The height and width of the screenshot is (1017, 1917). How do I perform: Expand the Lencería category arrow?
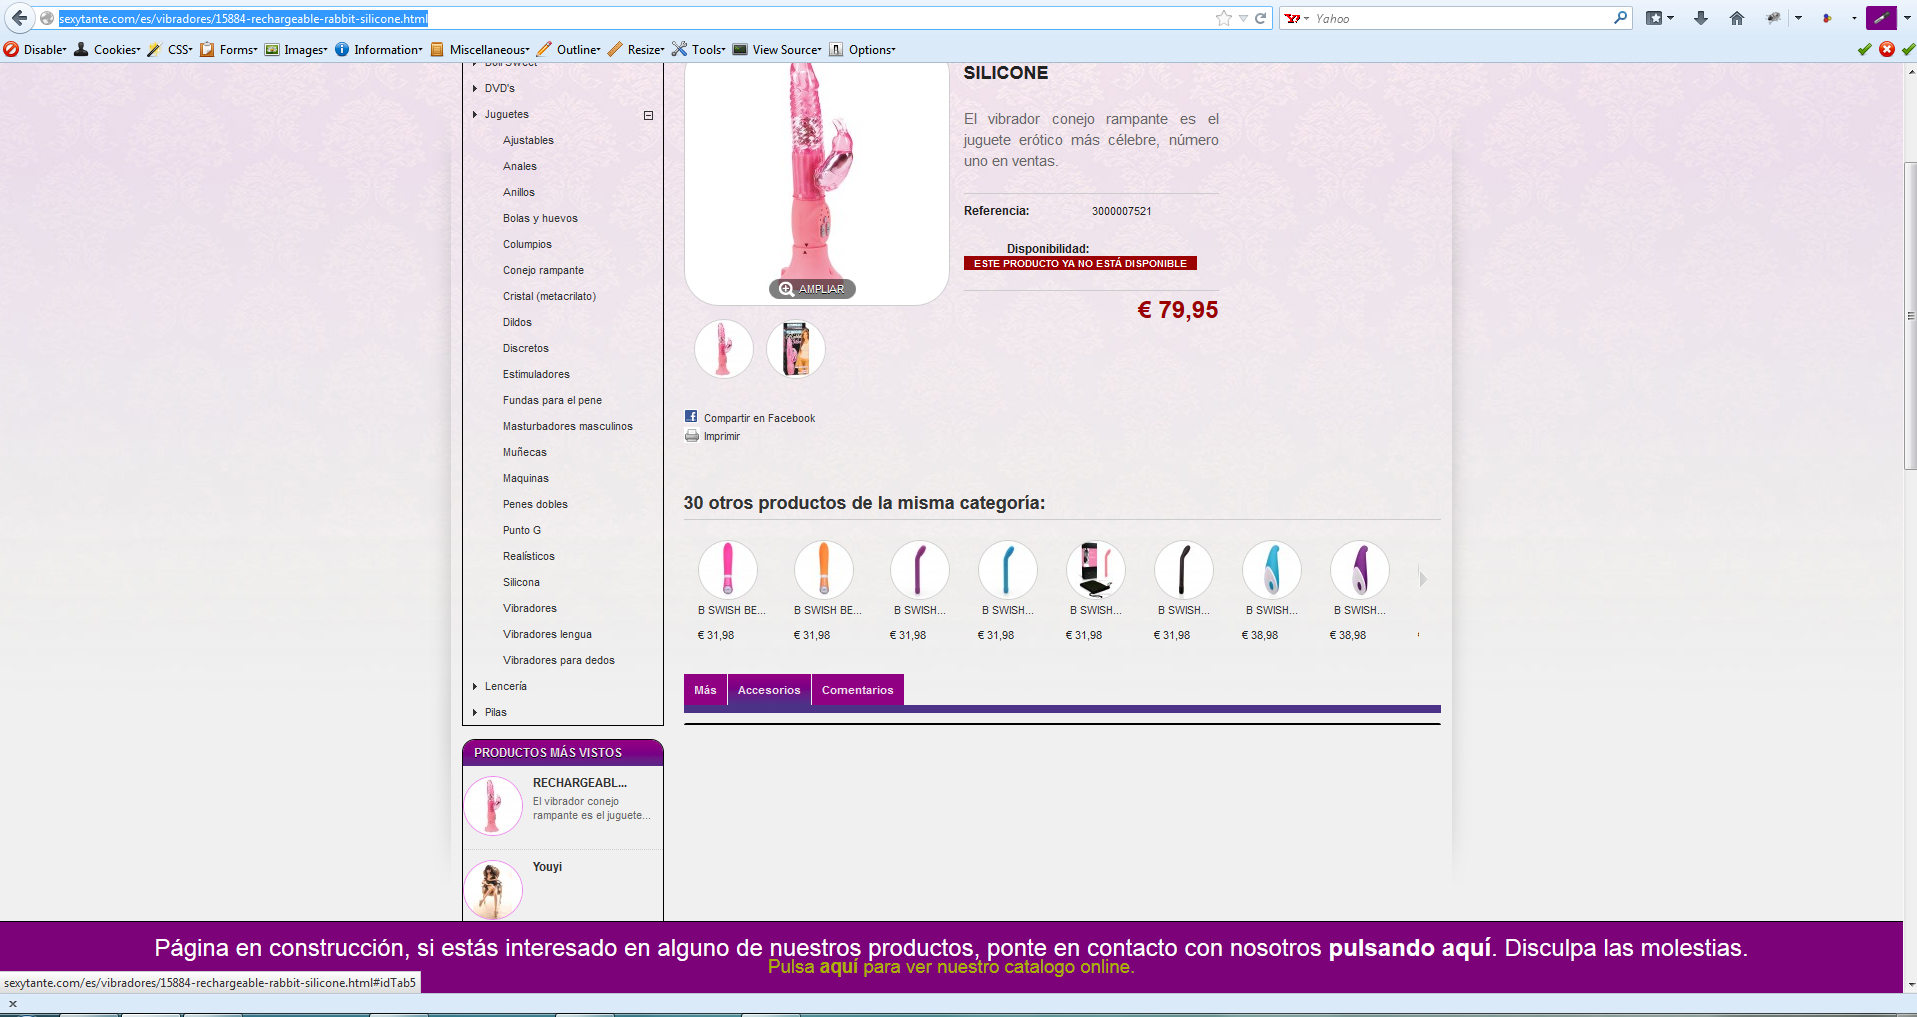click(475, 686)
